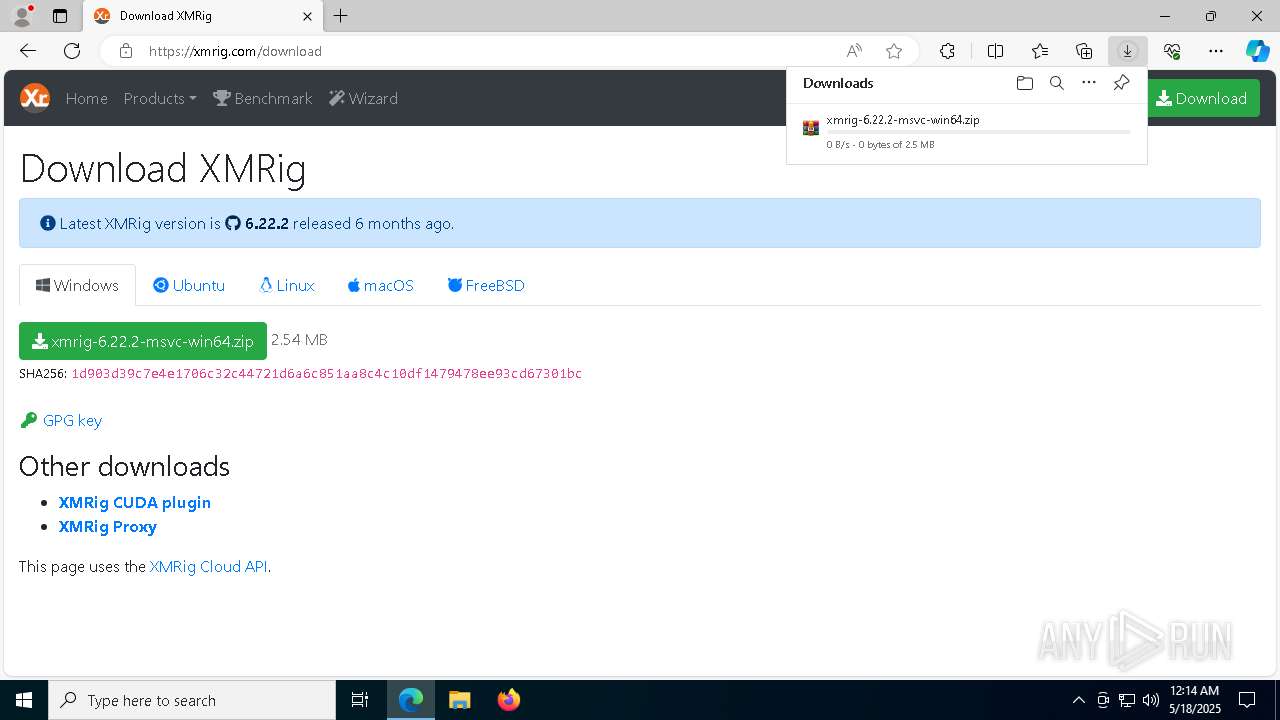Image resolution: width=1280 pixels, height=720 pixels.
Task: Expand the Products dropdown menu
Action: [160, 98]
